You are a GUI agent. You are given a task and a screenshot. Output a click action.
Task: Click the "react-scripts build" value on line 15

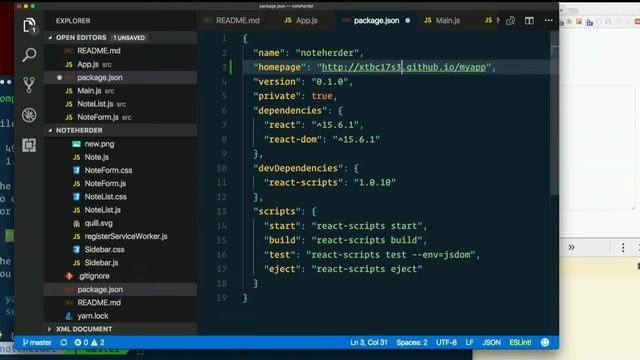coord(366,240)
